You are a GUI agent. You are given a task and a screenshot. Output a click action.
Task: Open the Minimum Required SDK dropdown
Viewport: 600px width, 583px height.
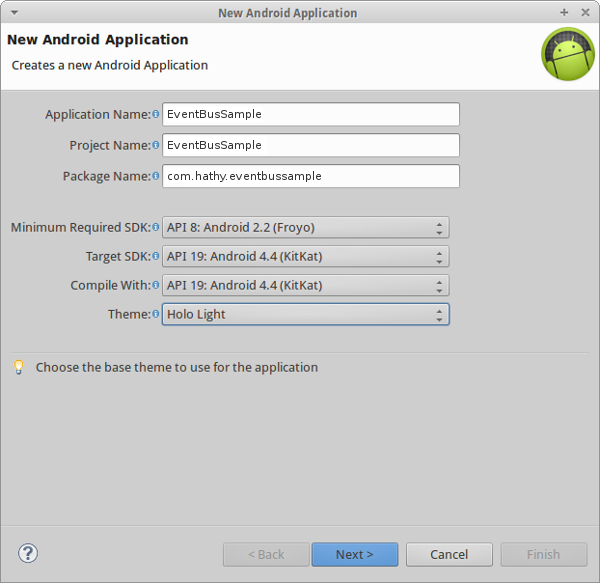[305, 228]
